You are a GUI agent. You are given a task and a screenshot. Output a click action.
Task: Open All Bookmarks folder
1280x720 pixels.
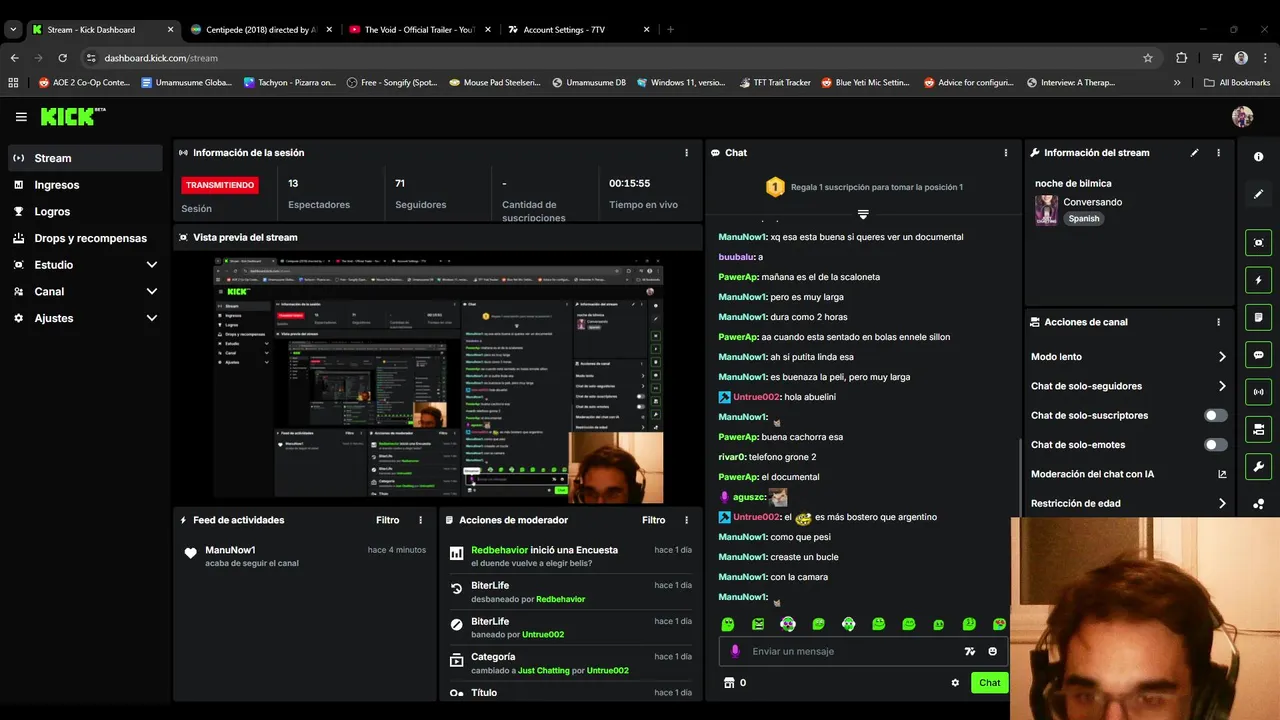(1237, 82)
